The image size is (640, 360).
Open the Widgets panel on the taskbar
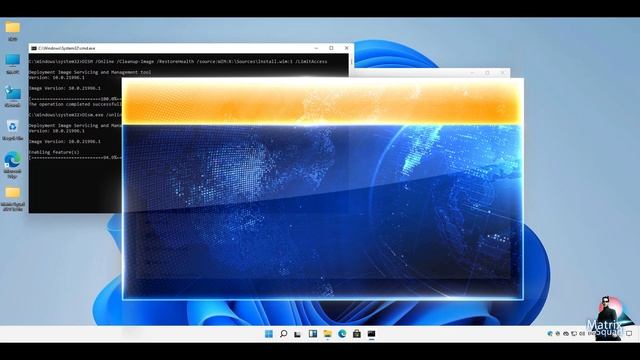pyautogui.click(x=313, y=334)
